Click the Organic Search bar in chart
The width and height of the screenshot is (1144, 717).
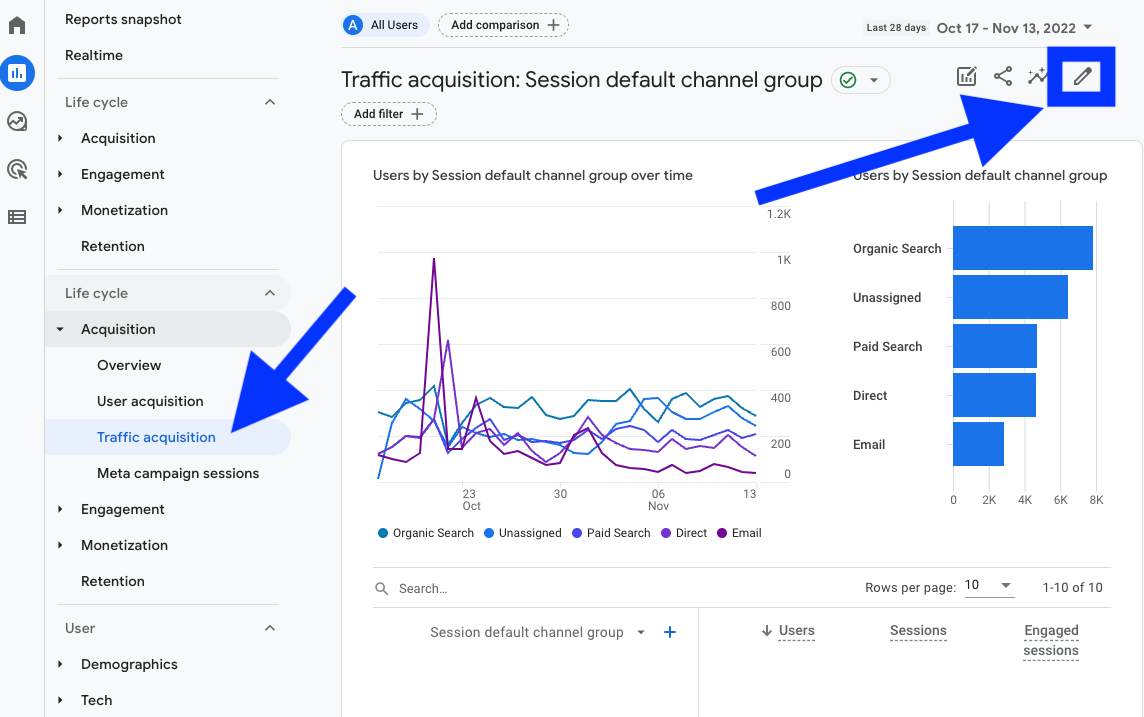coord(1023,248)
